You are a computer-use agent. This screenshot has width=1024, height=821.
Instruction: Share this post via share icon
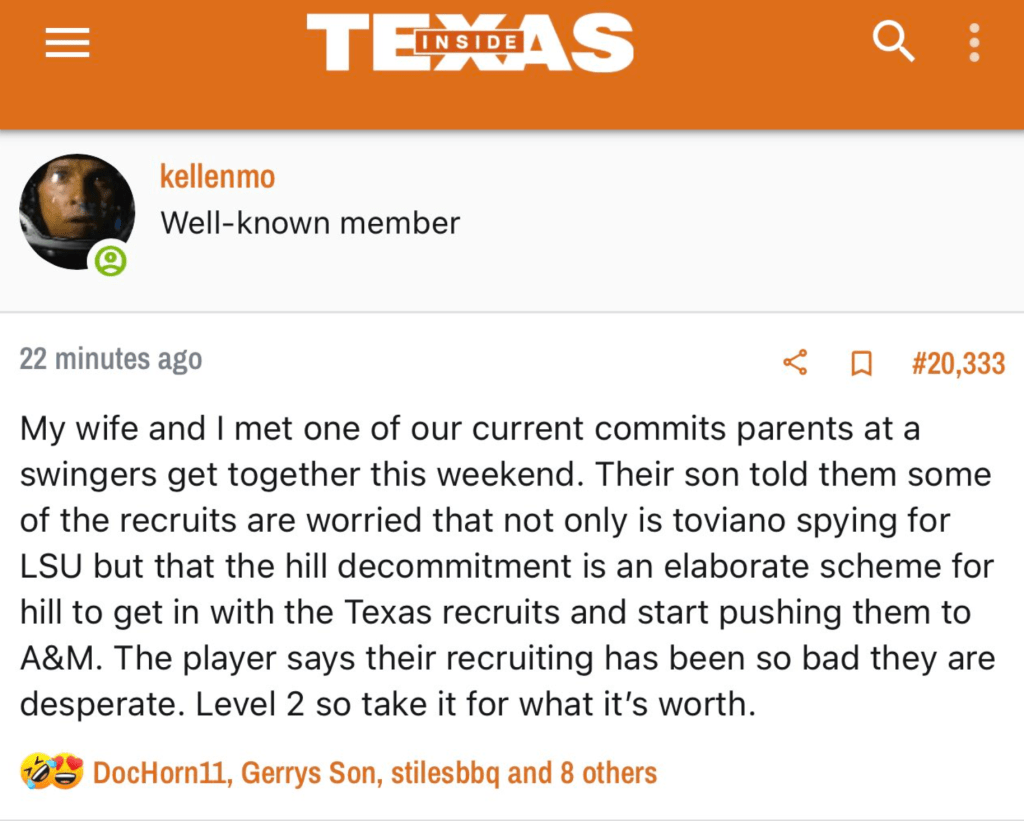796,362
